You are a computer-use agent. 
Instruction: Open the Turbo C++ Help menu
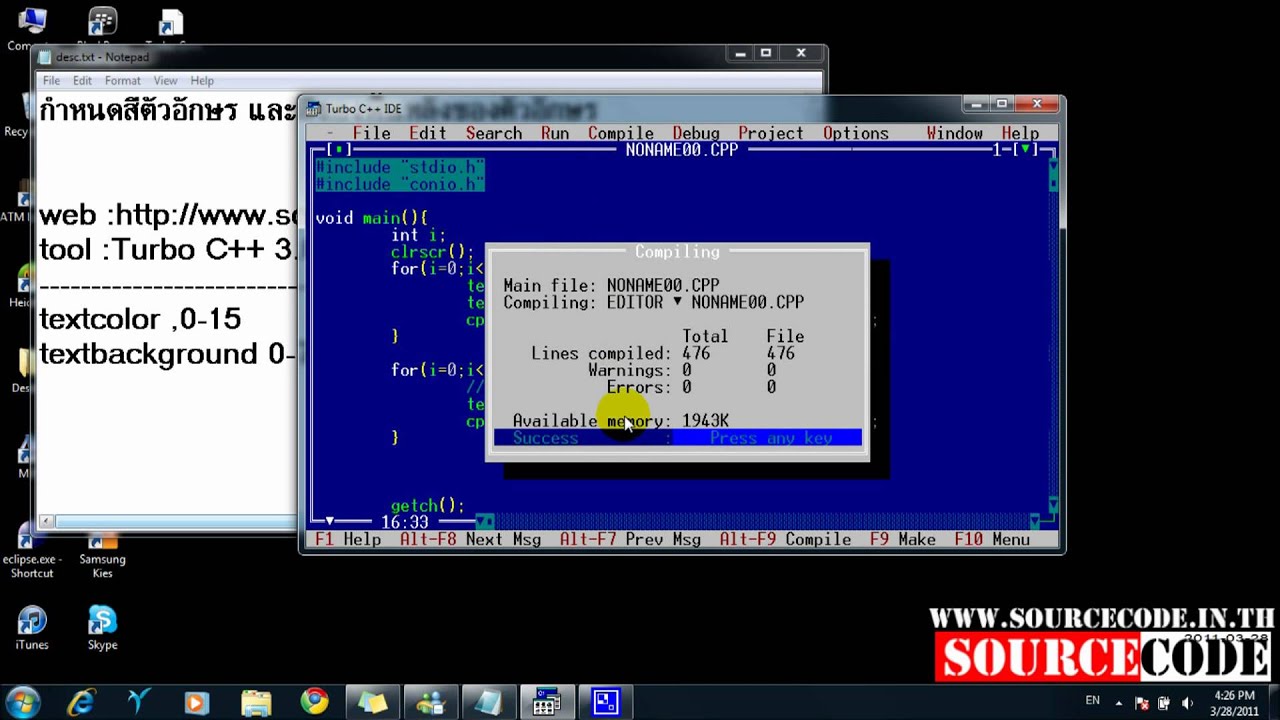[x=1020, y=133]
